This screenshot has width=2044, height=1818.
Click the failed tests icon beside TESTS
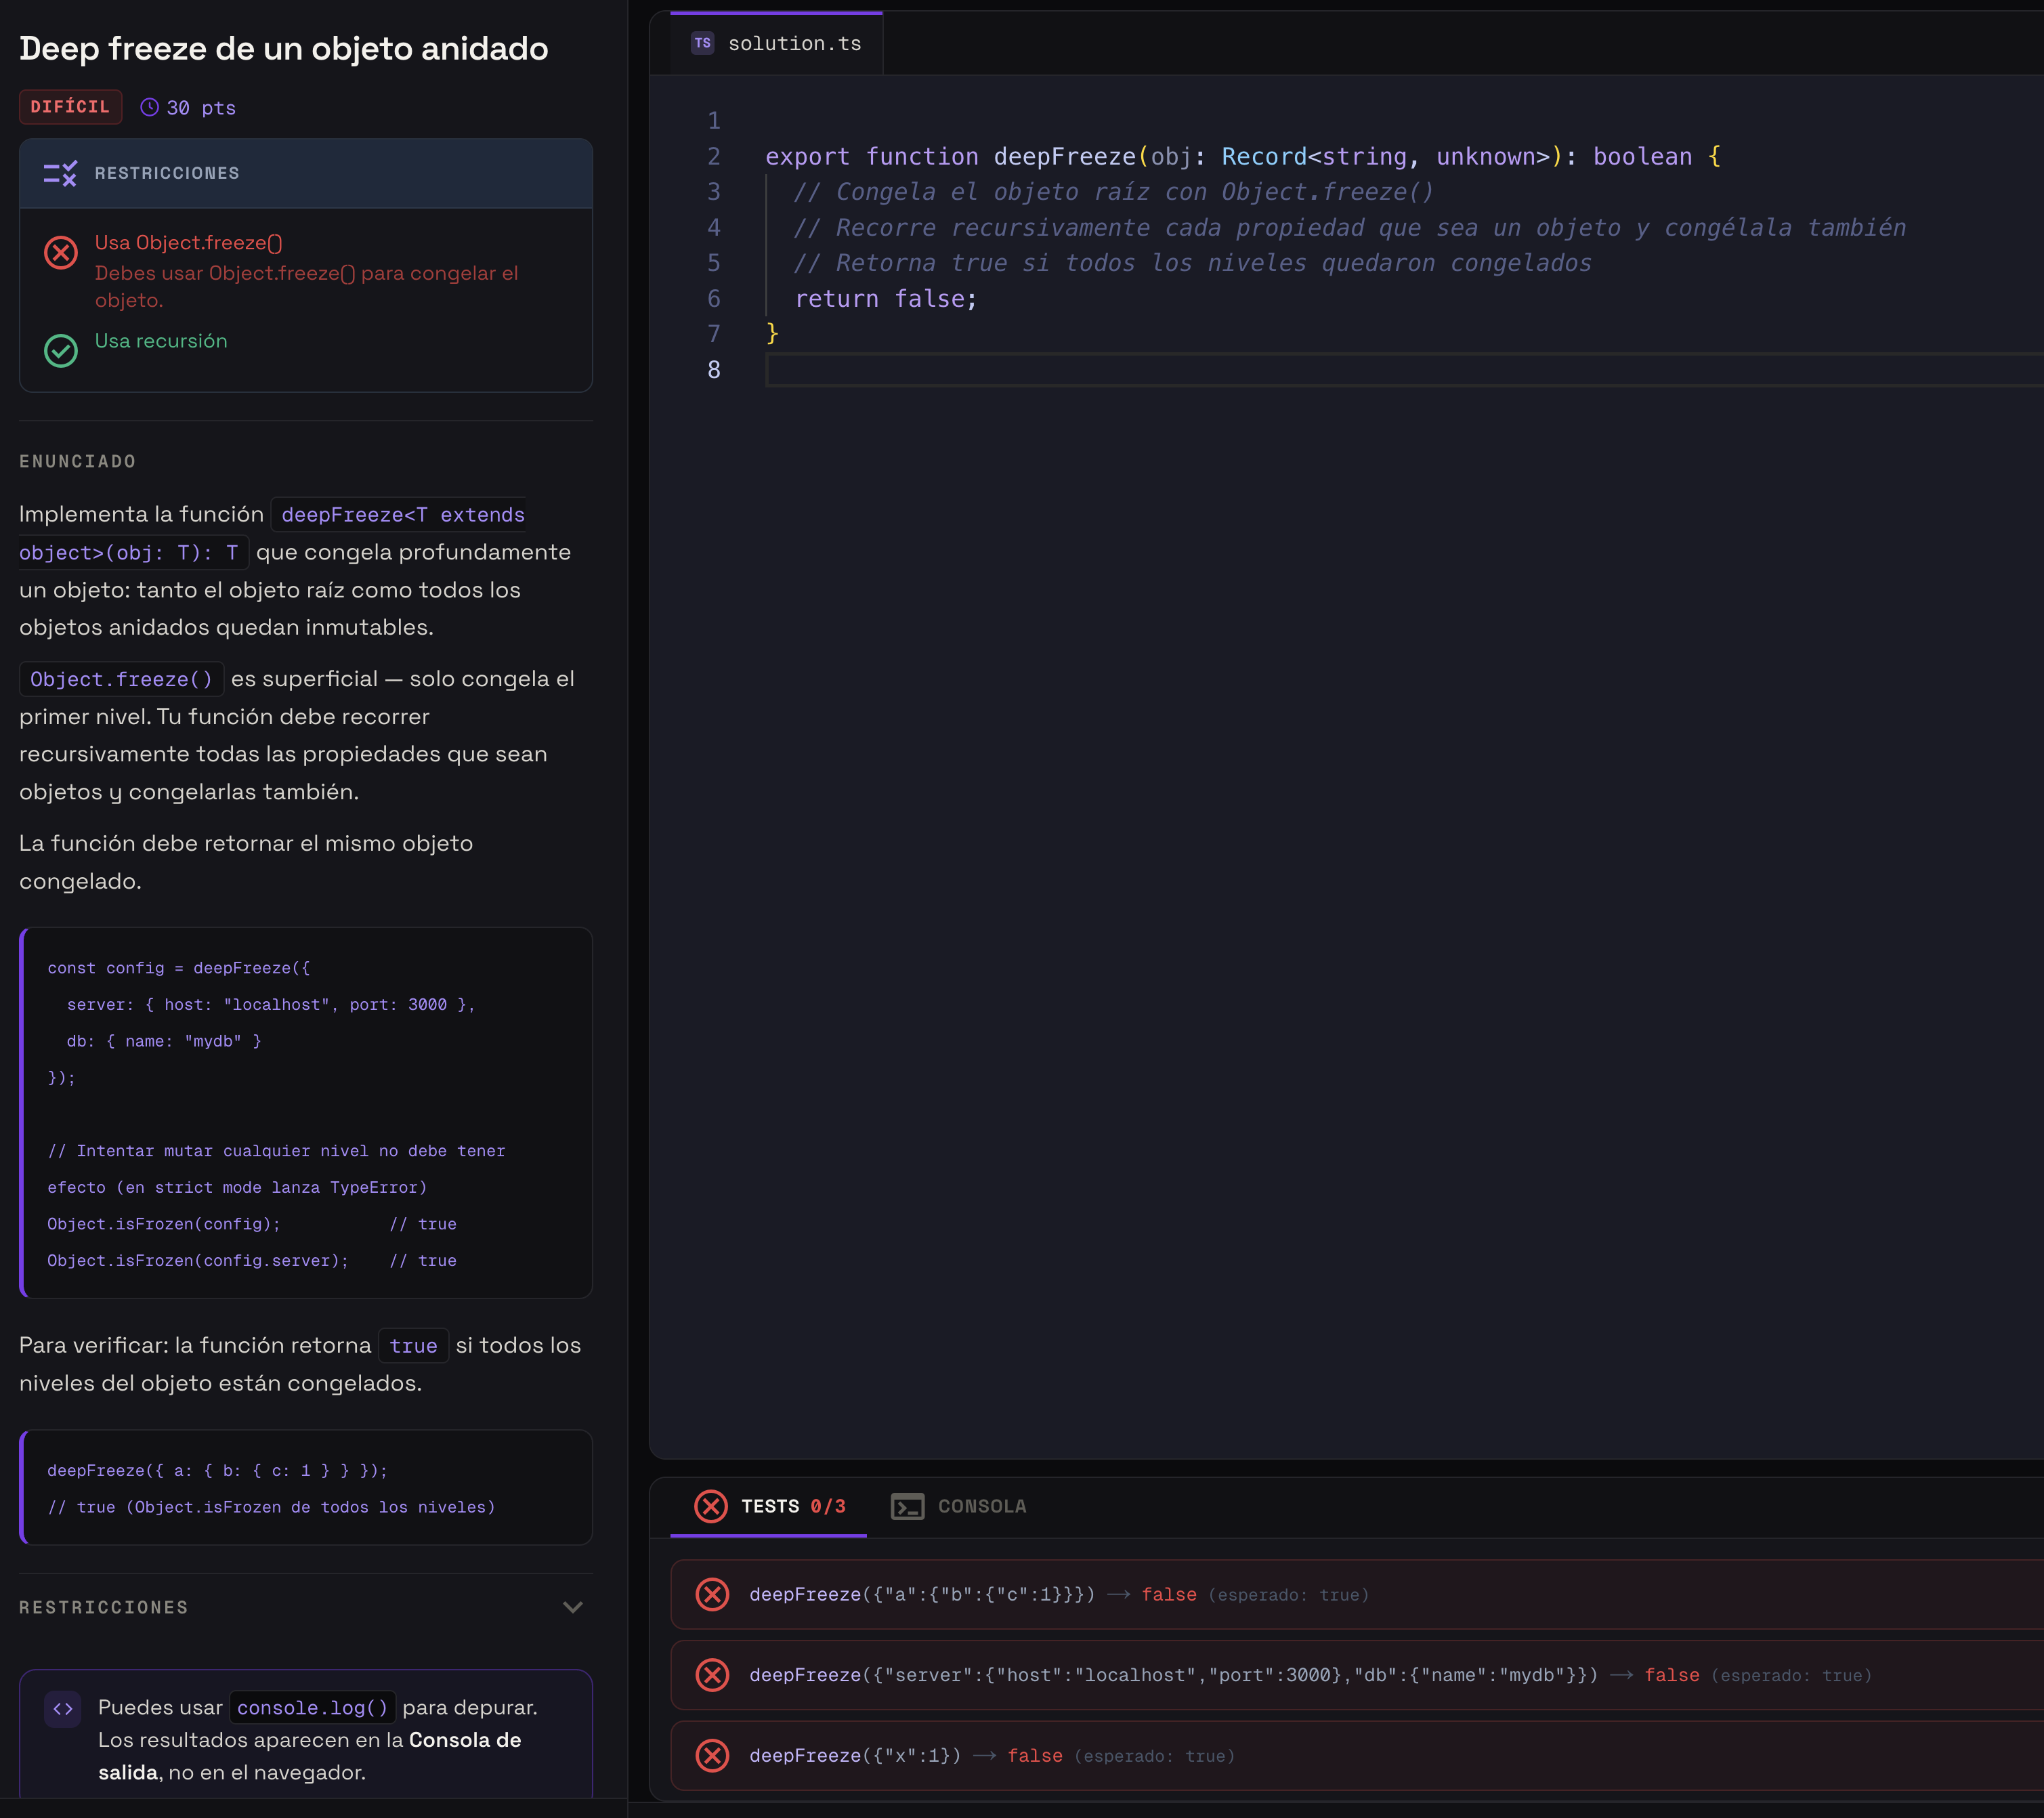(x=711, y=1506)
